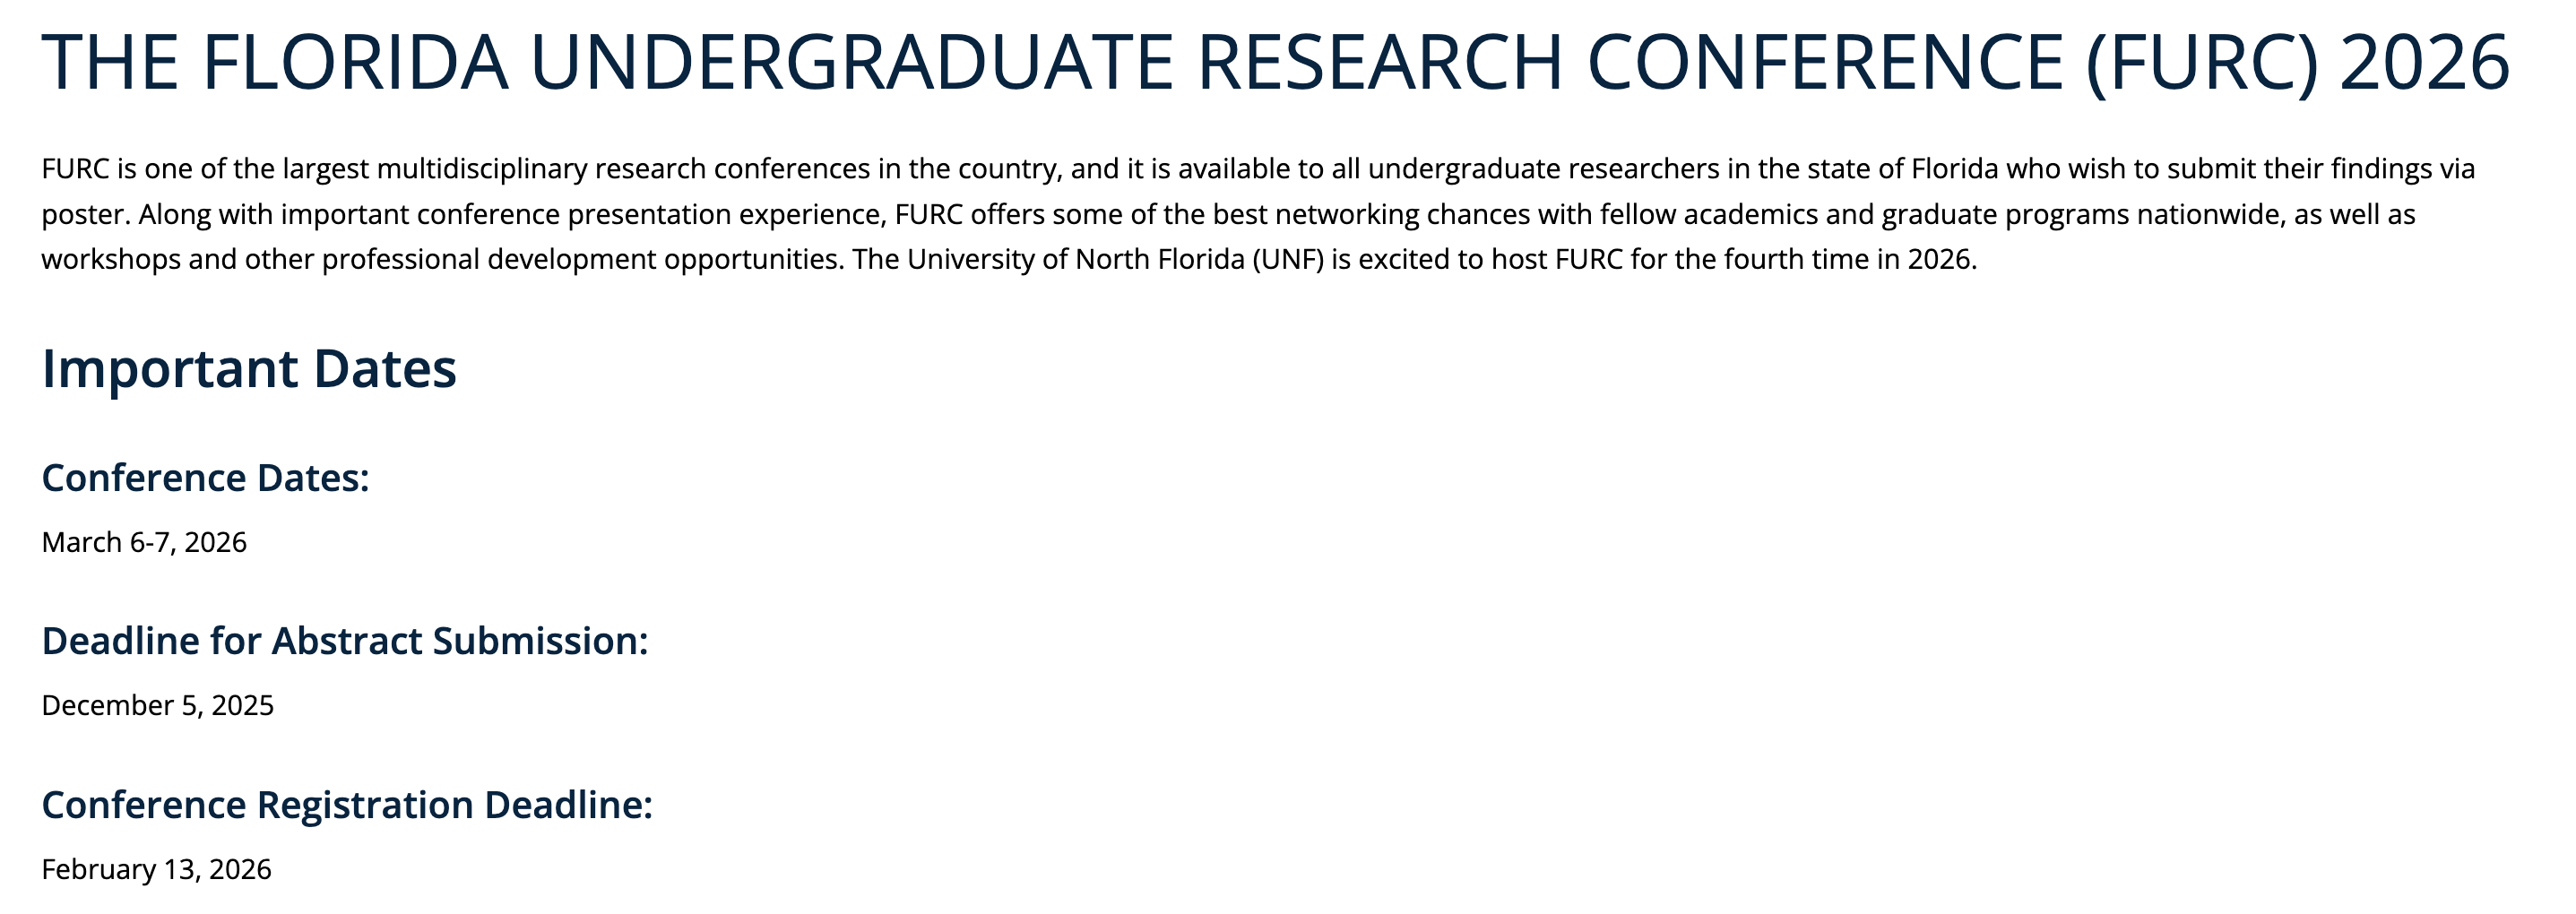Click the word RESEARCH in the title

[1379, 62]
